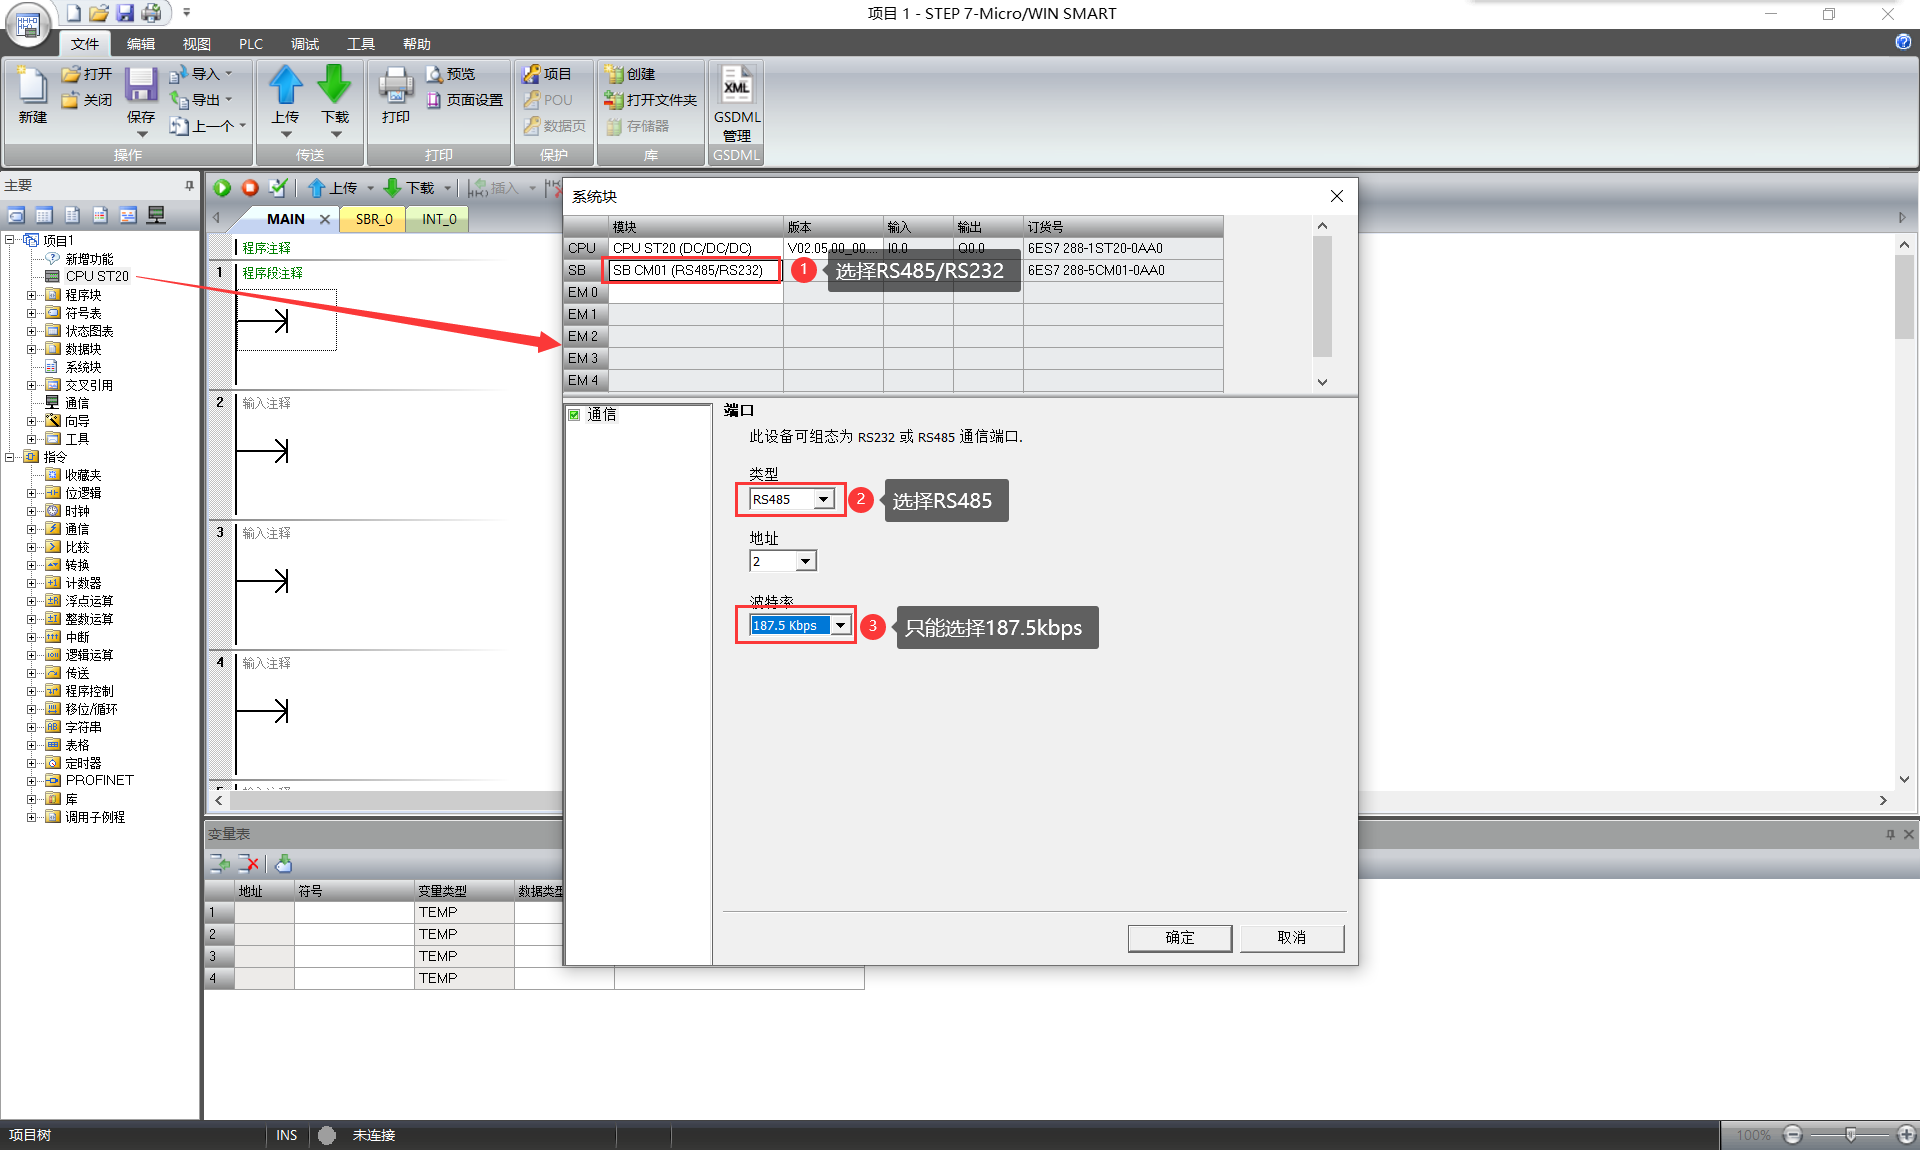The image size is (1920, 1150).
Task: Click the CPU ST20 (DC/DC/DC) module cell
Action: [x=695, y=248]
